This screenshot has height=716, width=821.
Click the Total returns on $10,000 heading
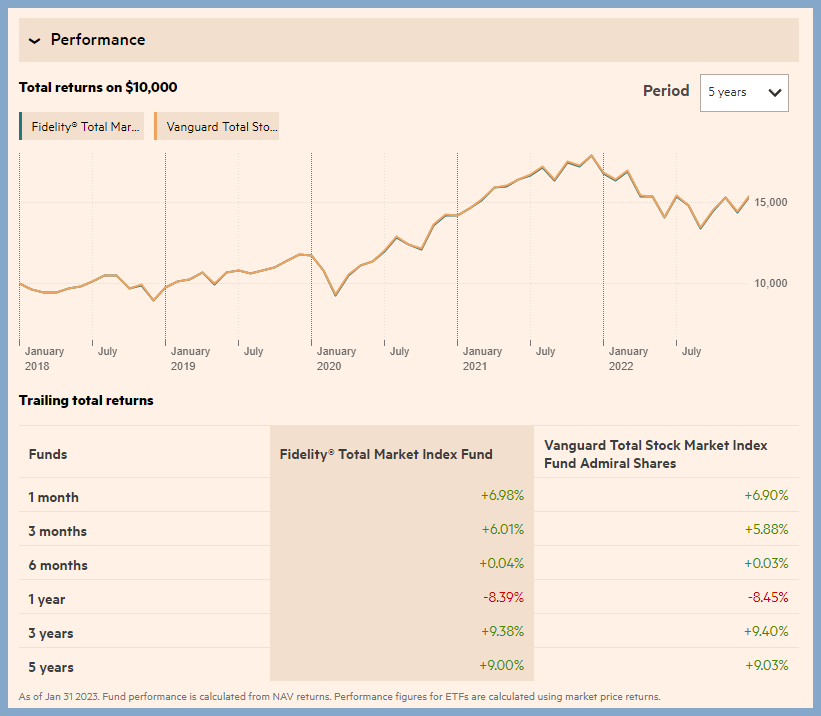[x=98, y=87]
